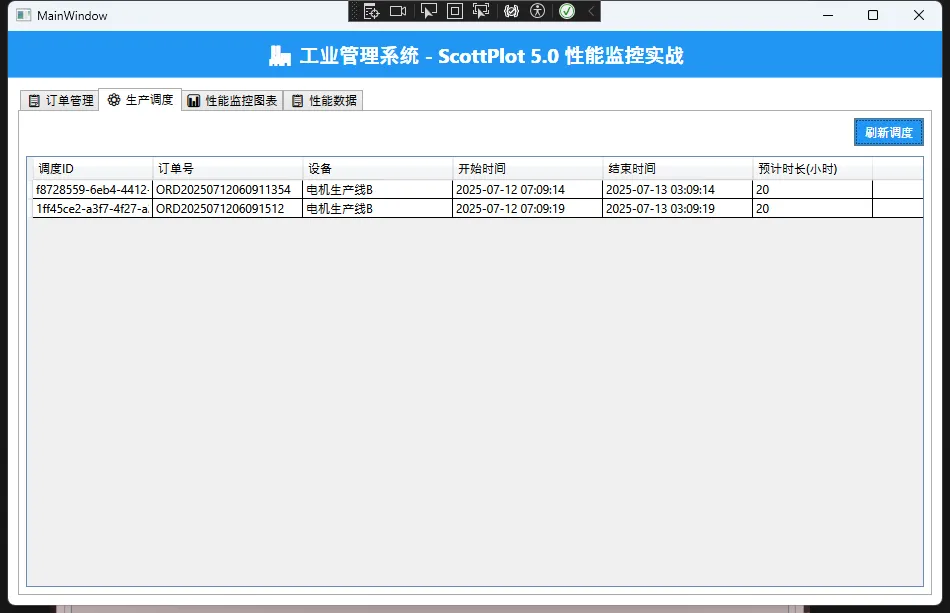Maximize the MainWindow window
Image resolution: width=950 pixels, height=613 pixels.
click(x=873, y=15)
